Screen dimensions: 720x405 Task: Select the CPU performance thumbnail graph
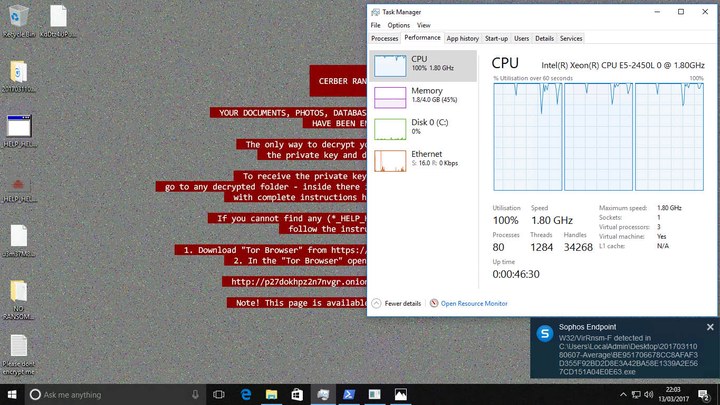(390, 65)
